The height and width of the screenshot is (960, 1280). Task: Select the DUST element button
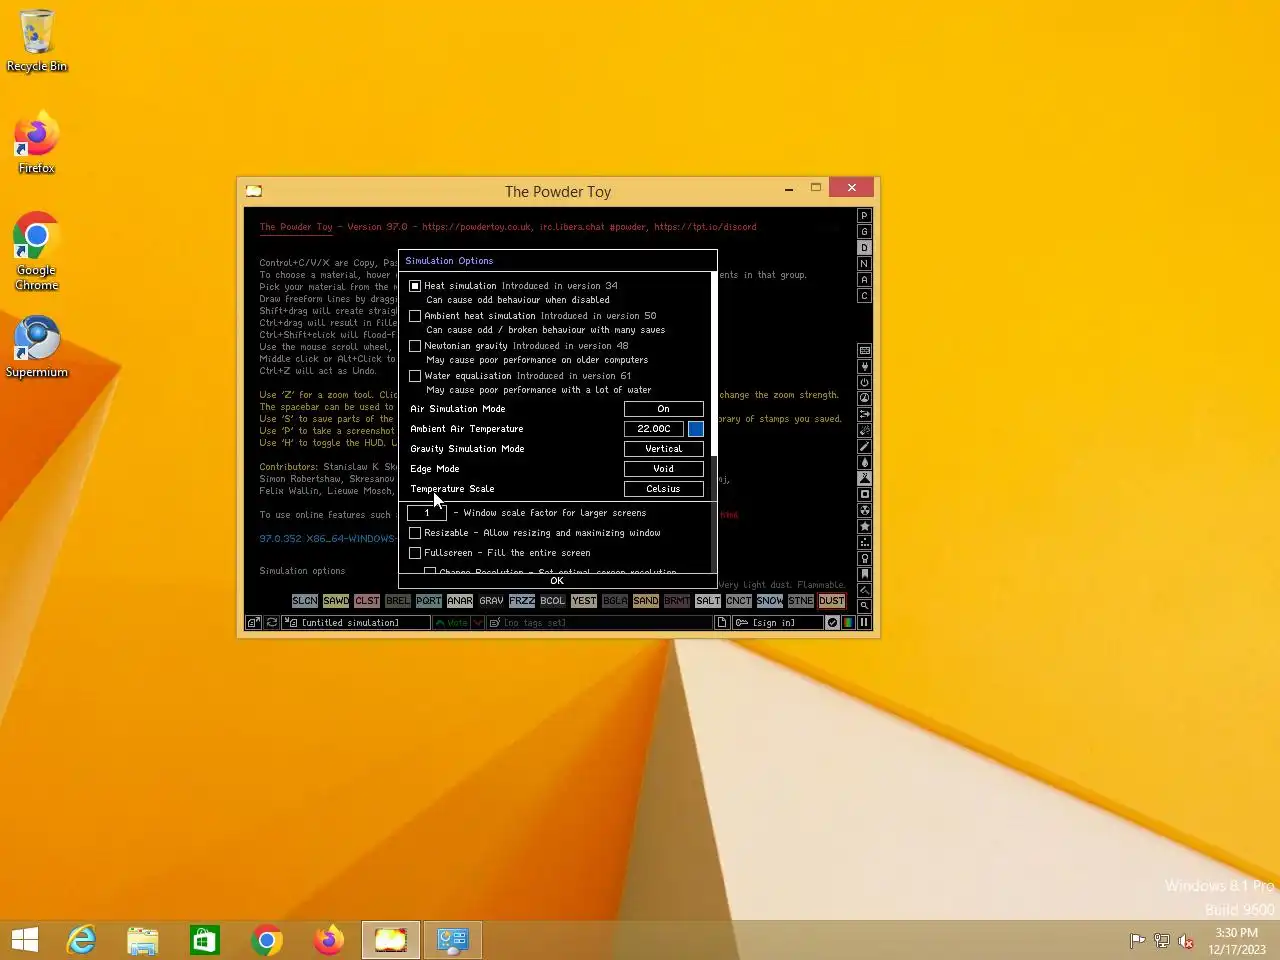pos(832,601)
